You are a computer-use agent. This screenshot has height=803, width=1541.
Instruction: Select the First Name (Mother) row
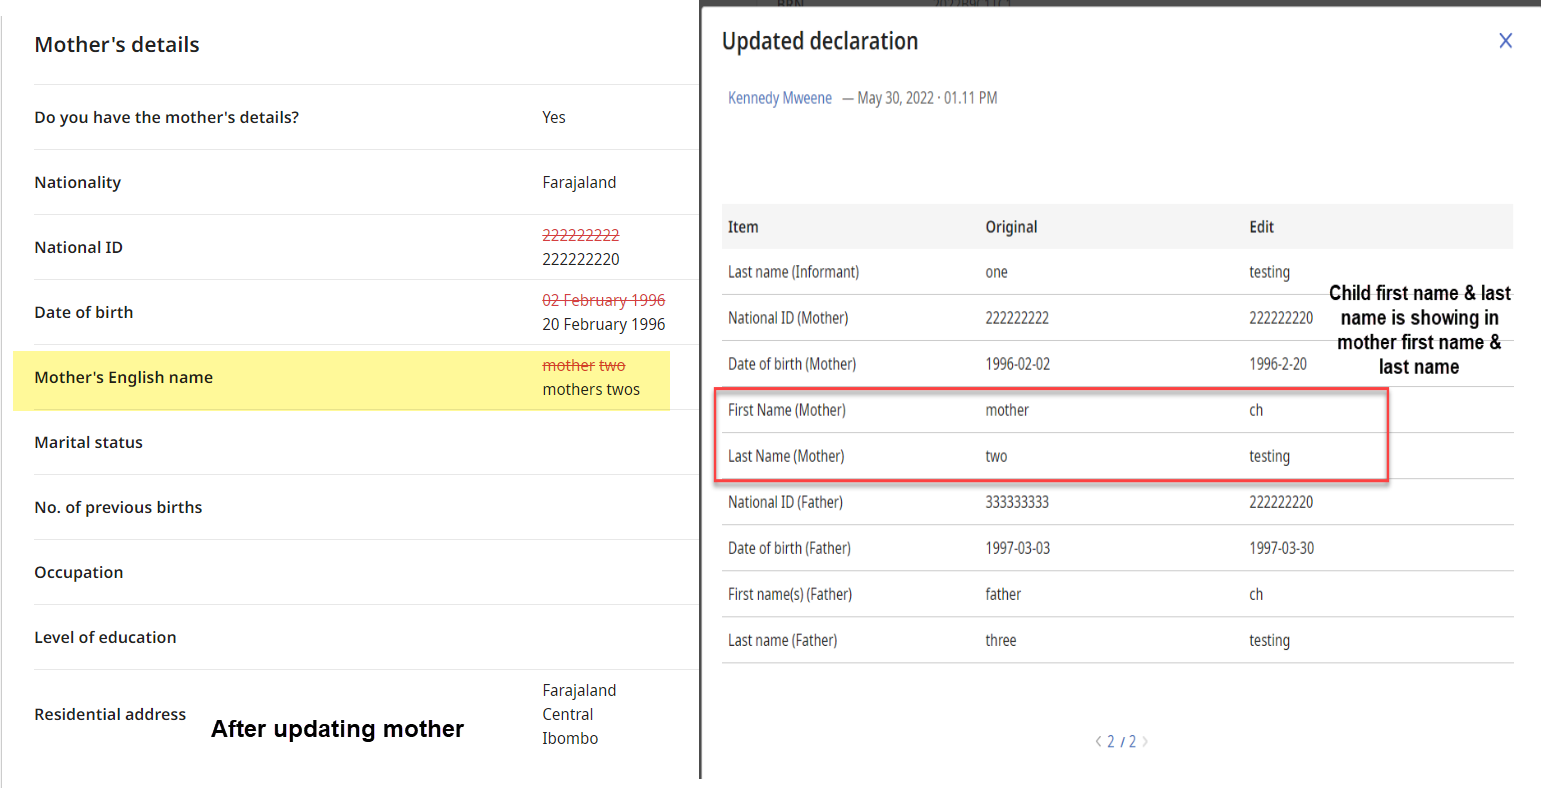click(792, 410)
